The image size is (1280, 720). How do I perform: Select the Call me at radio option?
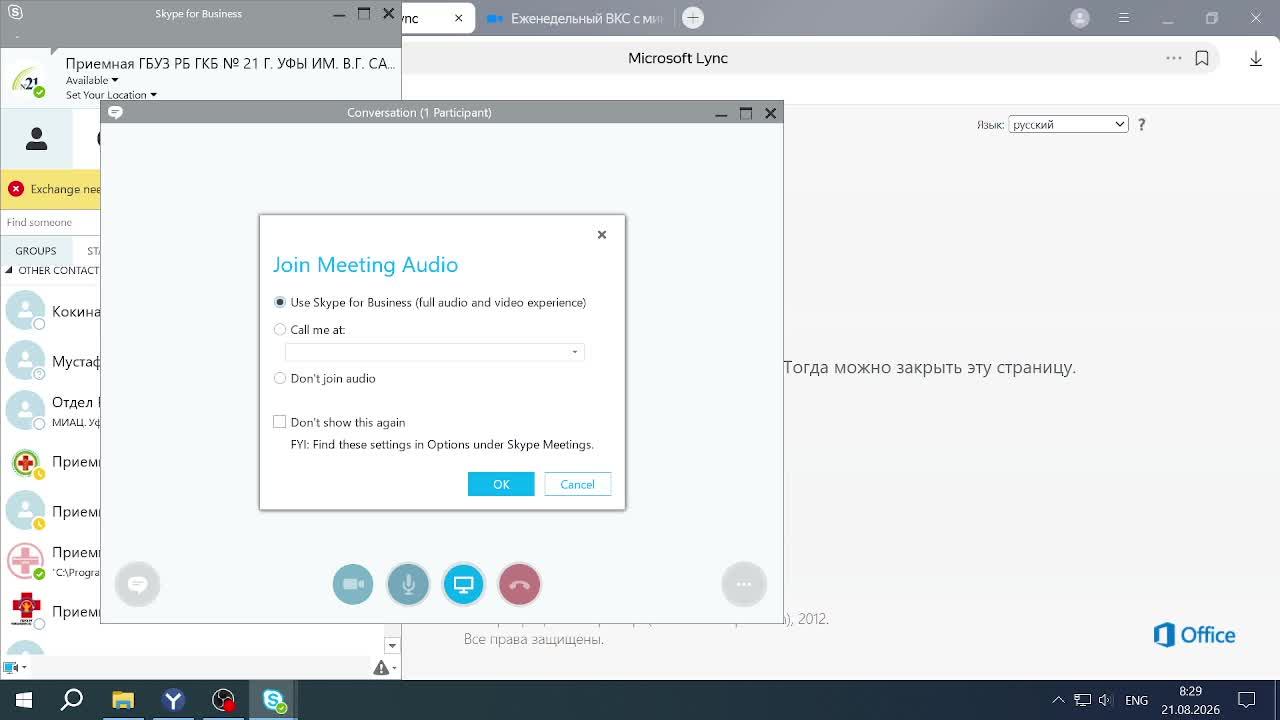tap(280, 329)
